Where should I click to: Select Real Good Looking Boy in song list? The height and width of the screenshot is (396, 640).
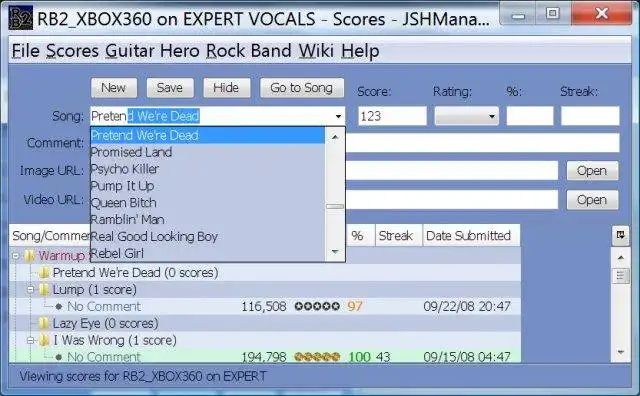208,237
